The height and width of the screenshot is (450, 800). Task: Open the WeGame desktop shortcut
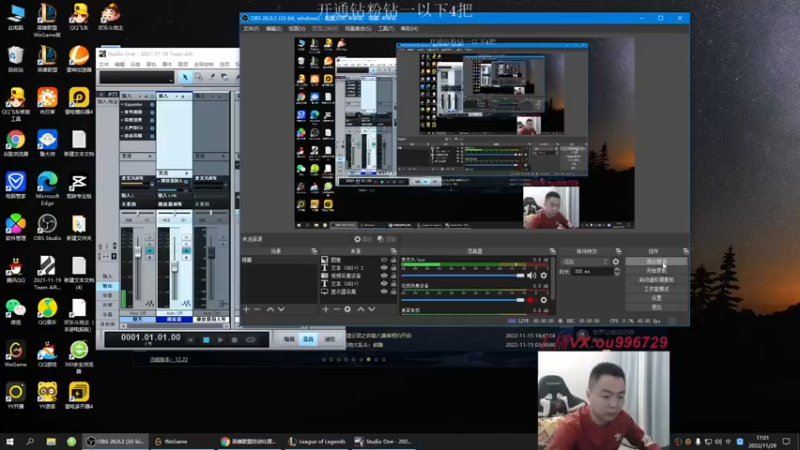tap(16, 354)
